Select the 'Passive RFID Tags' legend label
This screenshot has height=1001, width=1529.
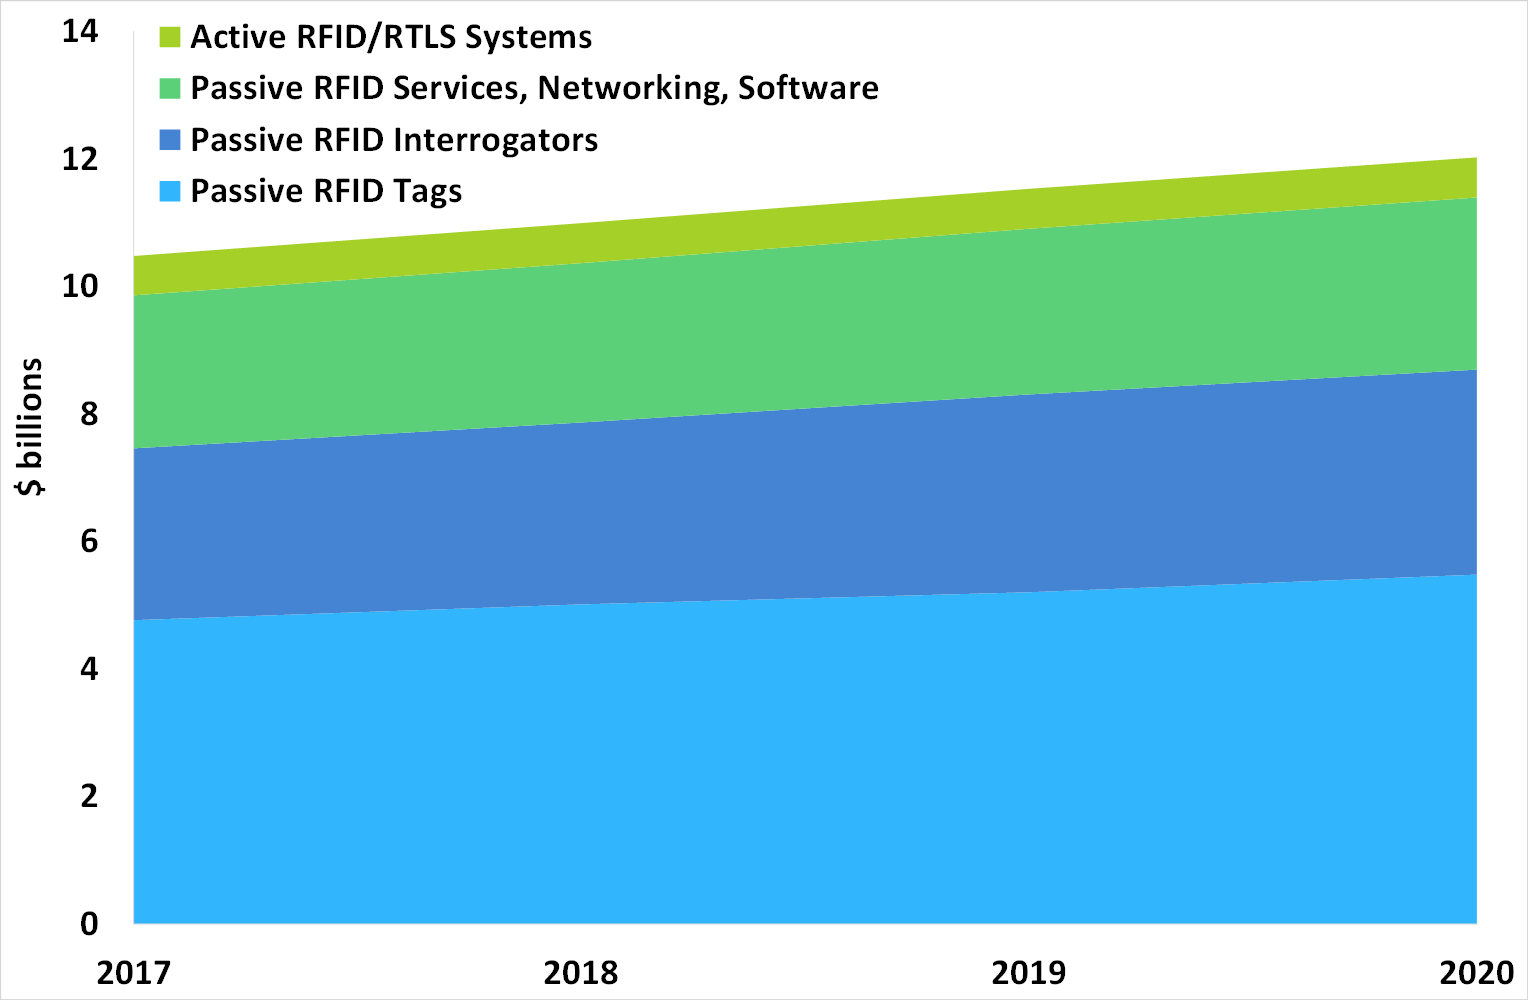tap(326, 191)
